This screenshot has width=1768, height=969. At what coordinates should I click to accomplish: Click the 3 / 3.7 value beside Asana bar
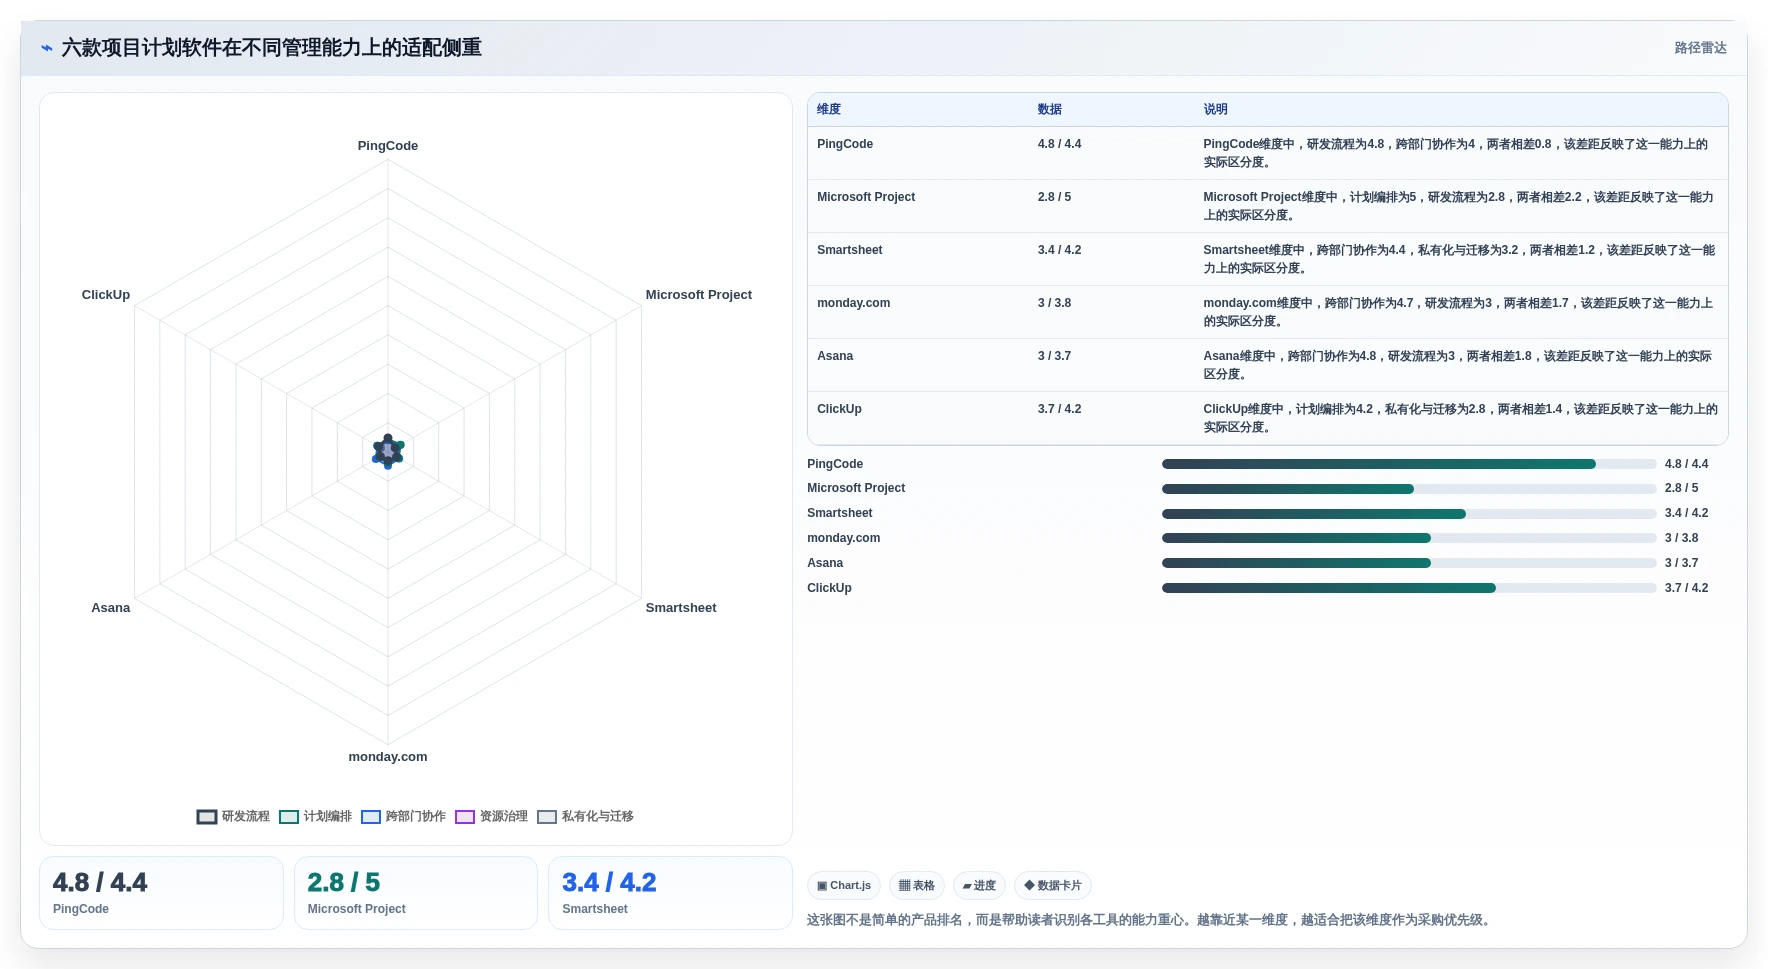(1681, 563)
